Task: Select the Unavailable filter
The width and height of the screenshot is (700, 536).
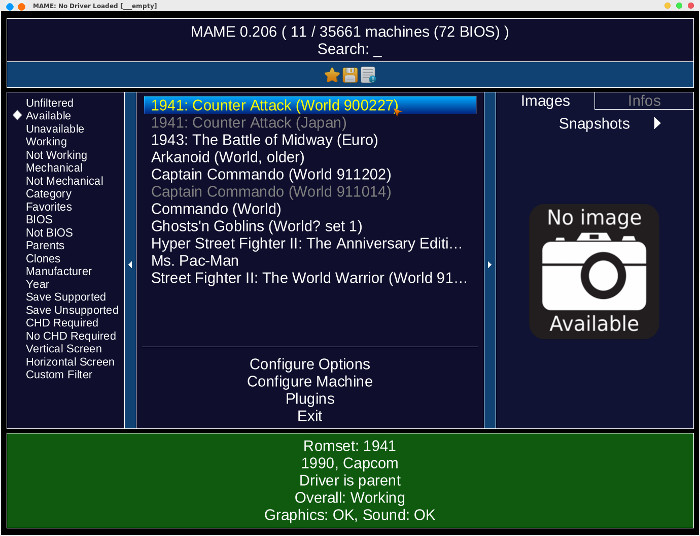Action: coord(55,129)
